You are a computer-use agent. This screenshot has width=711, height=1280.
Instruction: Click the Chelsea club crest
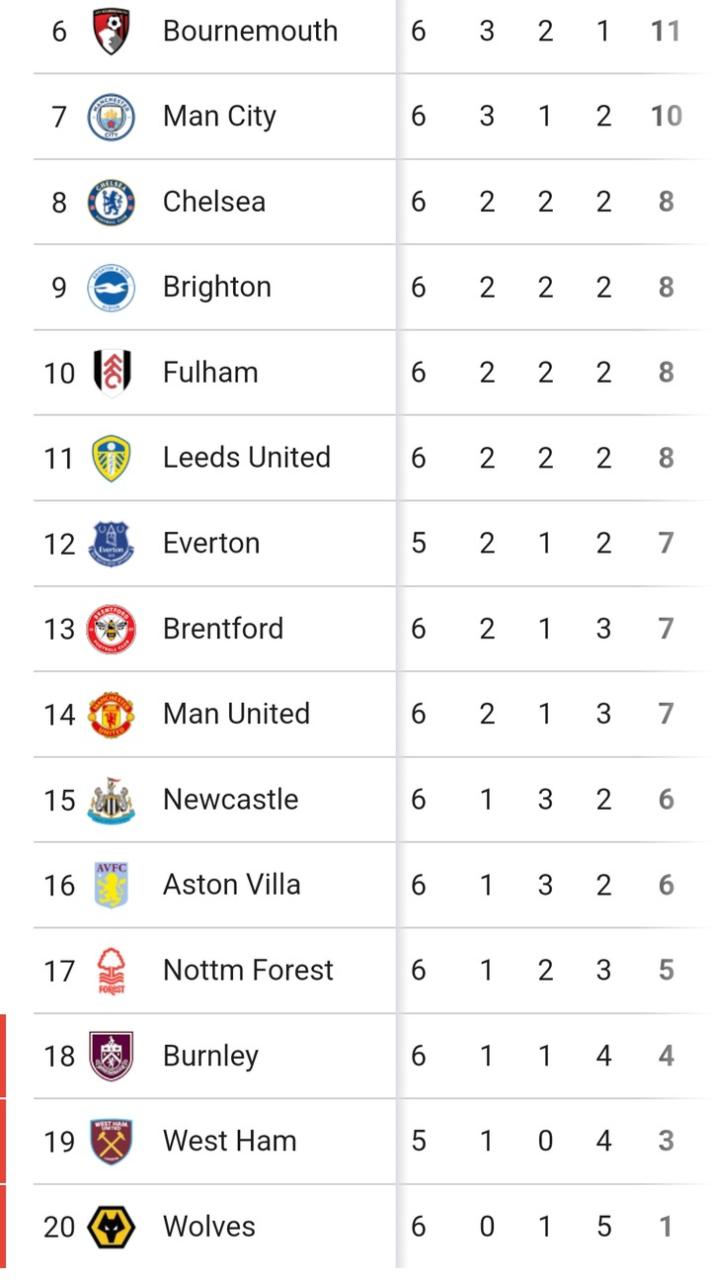tap(111, 202)
